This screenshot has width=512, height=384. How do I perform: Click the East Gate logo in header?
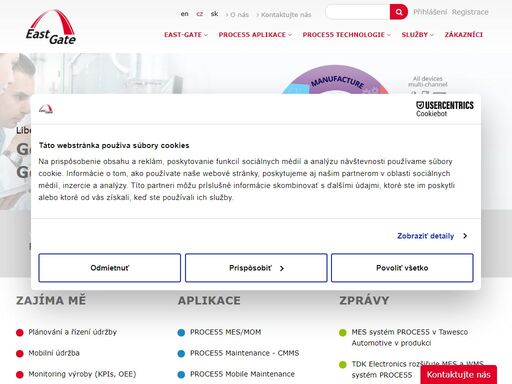(x=51, y=27)
